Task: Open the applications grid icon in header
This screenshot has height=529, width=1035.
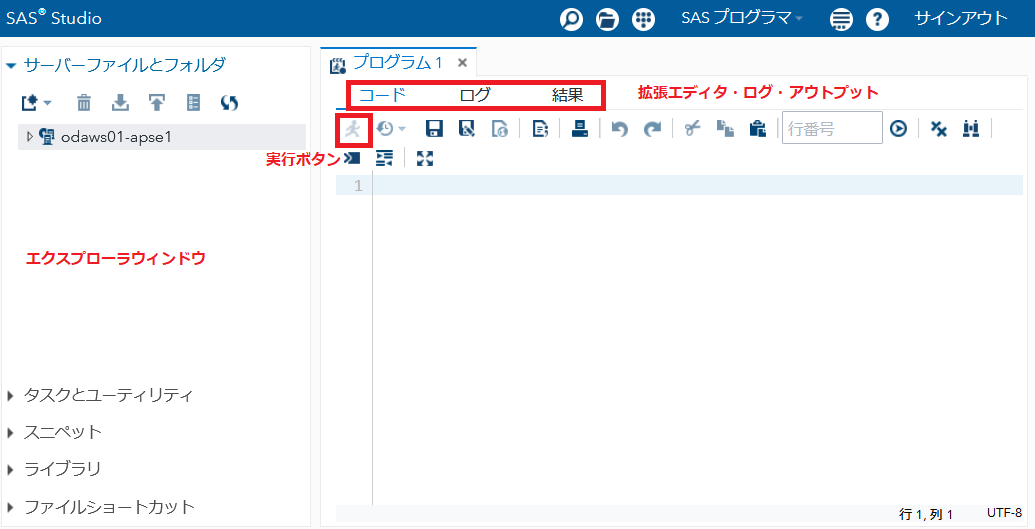Action: pyautogui.click(x=644, y=19)
